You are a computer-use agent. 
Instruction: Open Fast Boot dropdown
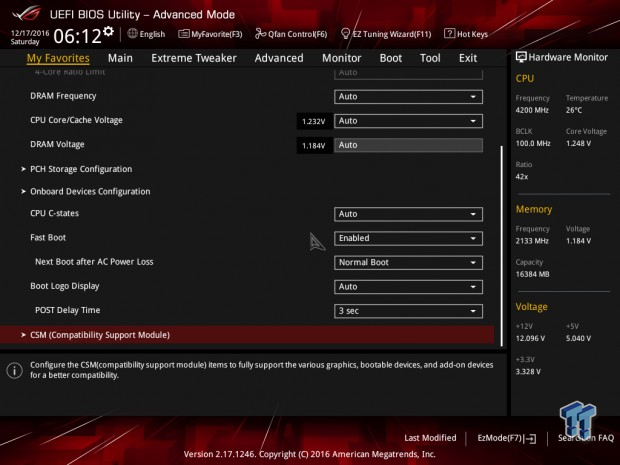408,238
